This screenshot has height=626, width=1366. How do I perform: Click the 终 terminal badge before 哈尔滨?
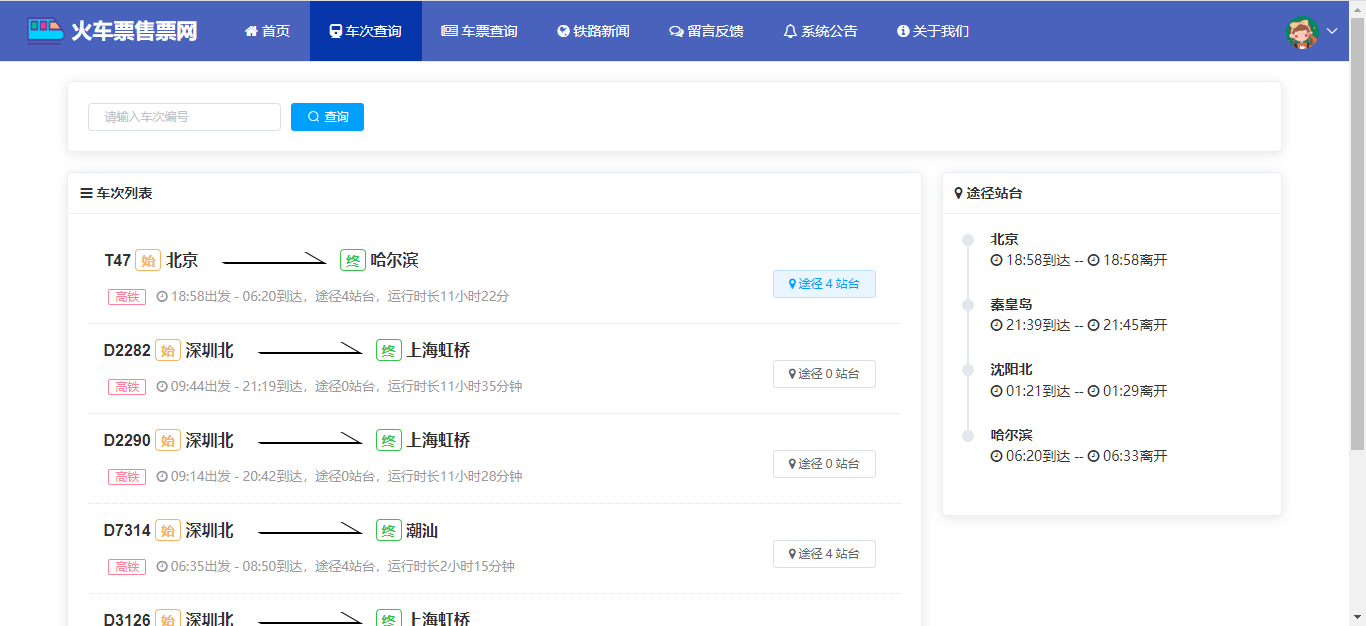coord(353,261)
